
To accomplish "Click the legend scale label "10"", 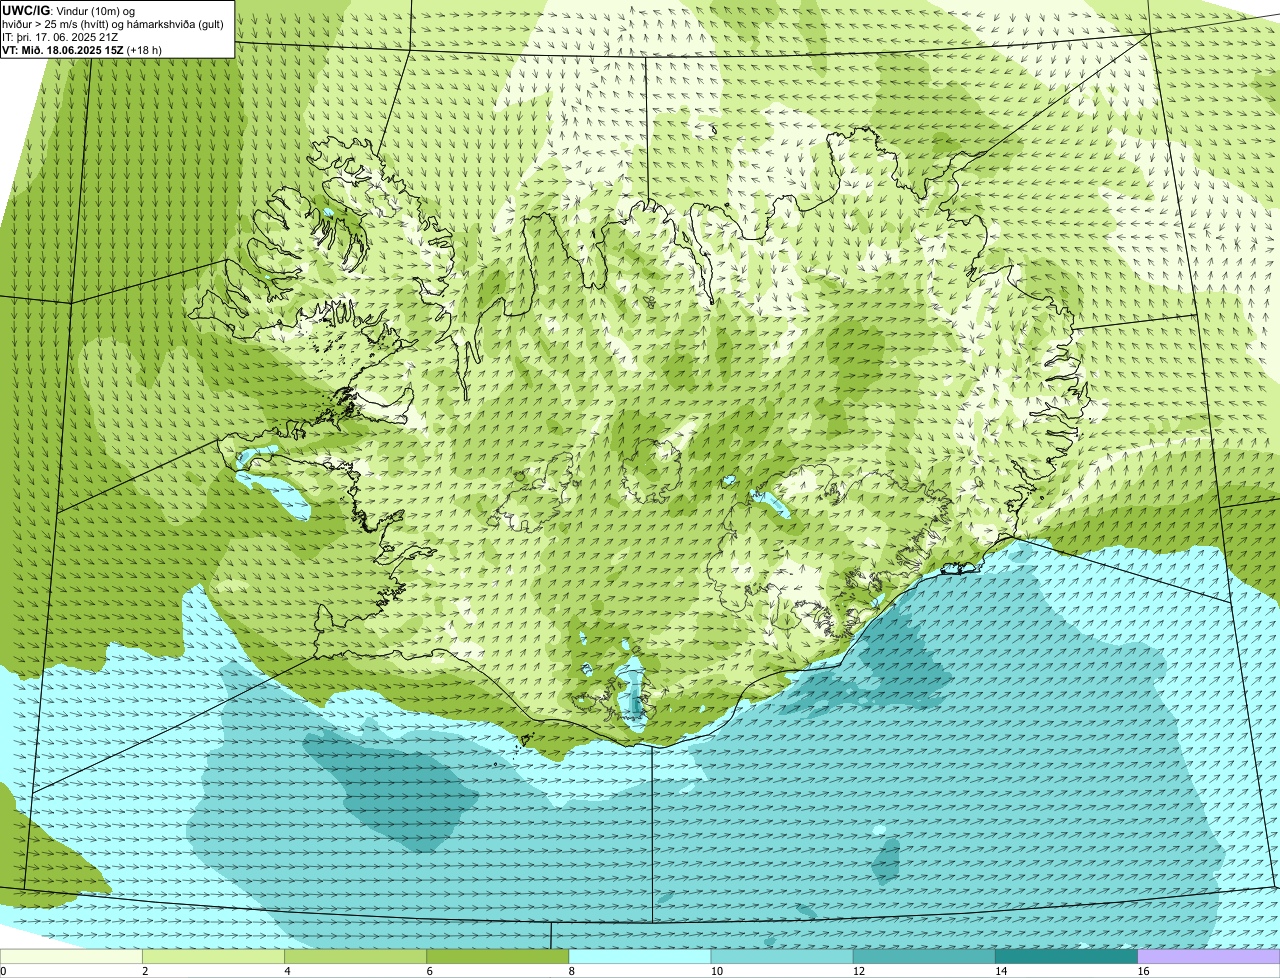I will click(716, 971).
